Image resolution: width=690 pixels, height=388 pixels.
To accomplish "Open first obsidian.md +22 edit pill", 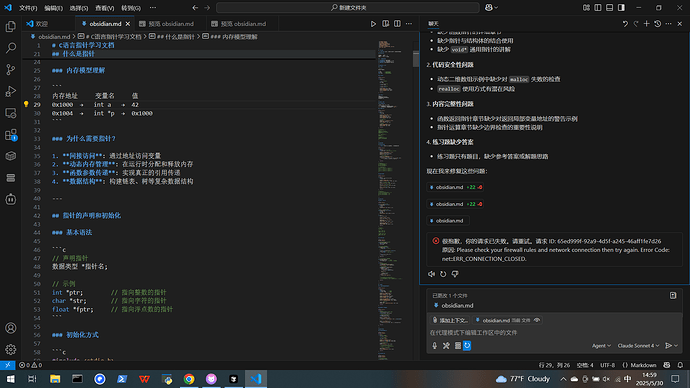I will click(455, 187).
